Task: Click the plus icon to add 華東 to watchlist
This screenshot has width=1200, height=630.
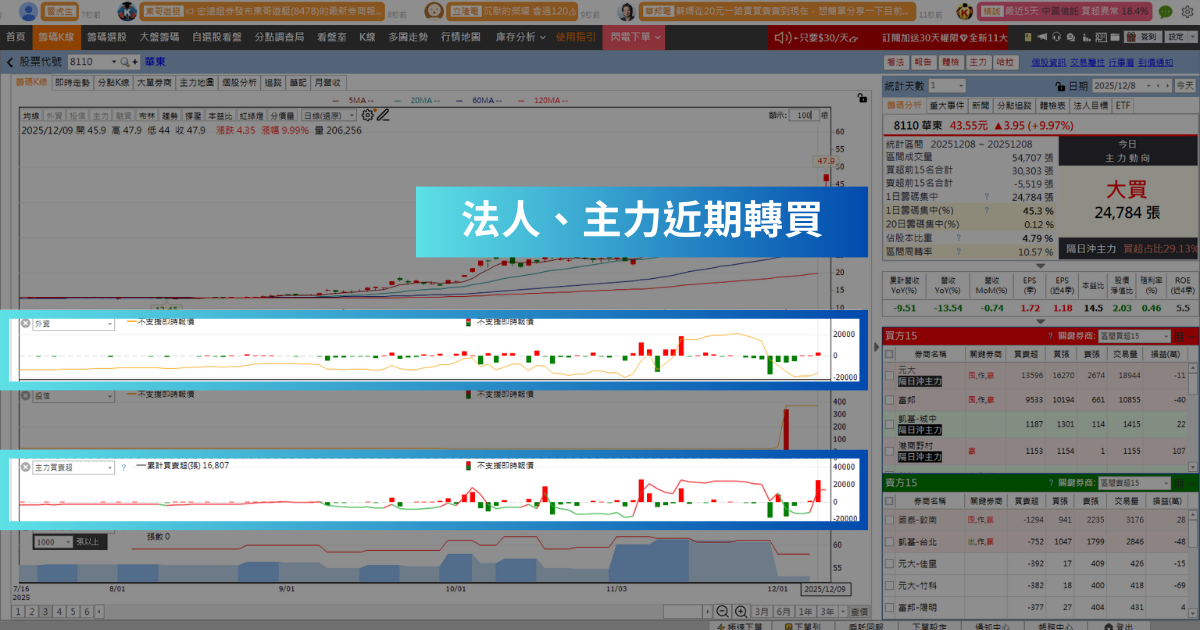Action: tap(135, 62)
